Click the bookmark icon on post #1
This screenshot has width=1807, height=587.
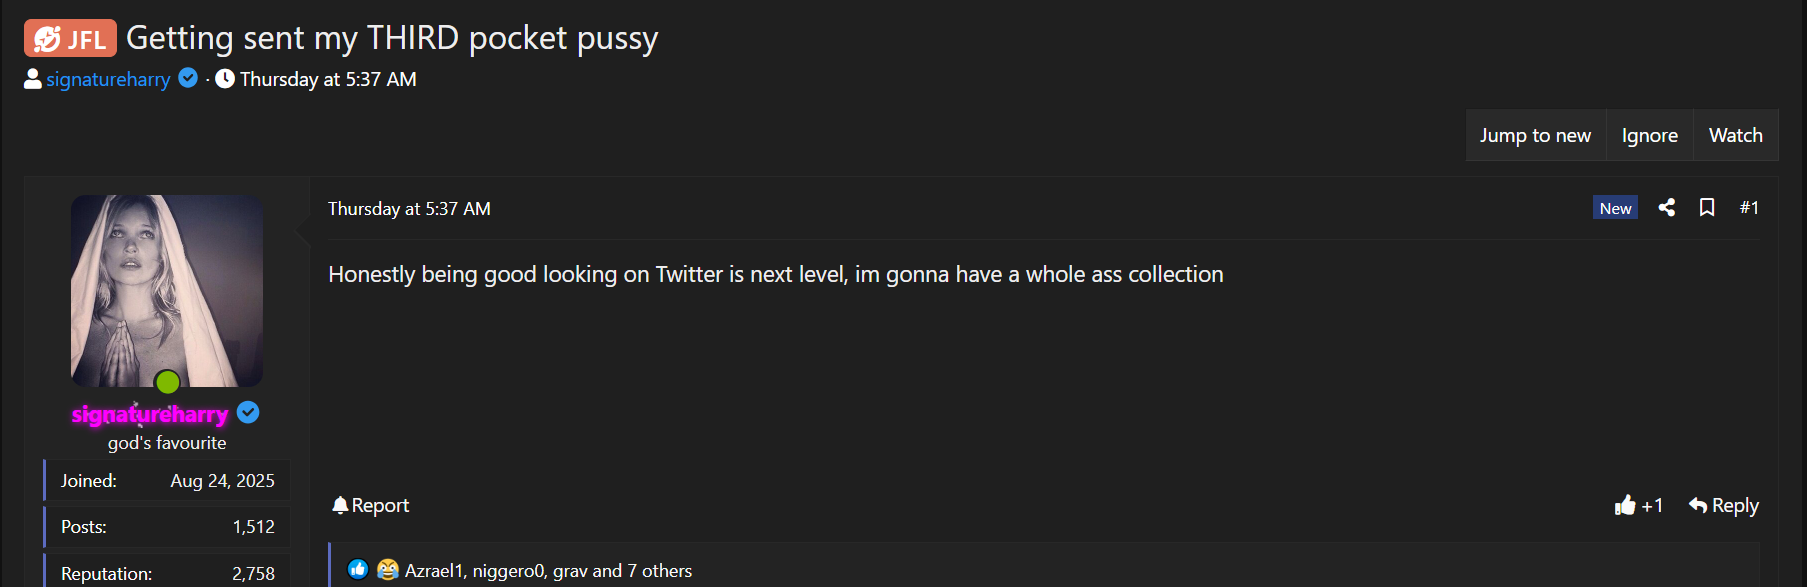(x=1707, y=207)
